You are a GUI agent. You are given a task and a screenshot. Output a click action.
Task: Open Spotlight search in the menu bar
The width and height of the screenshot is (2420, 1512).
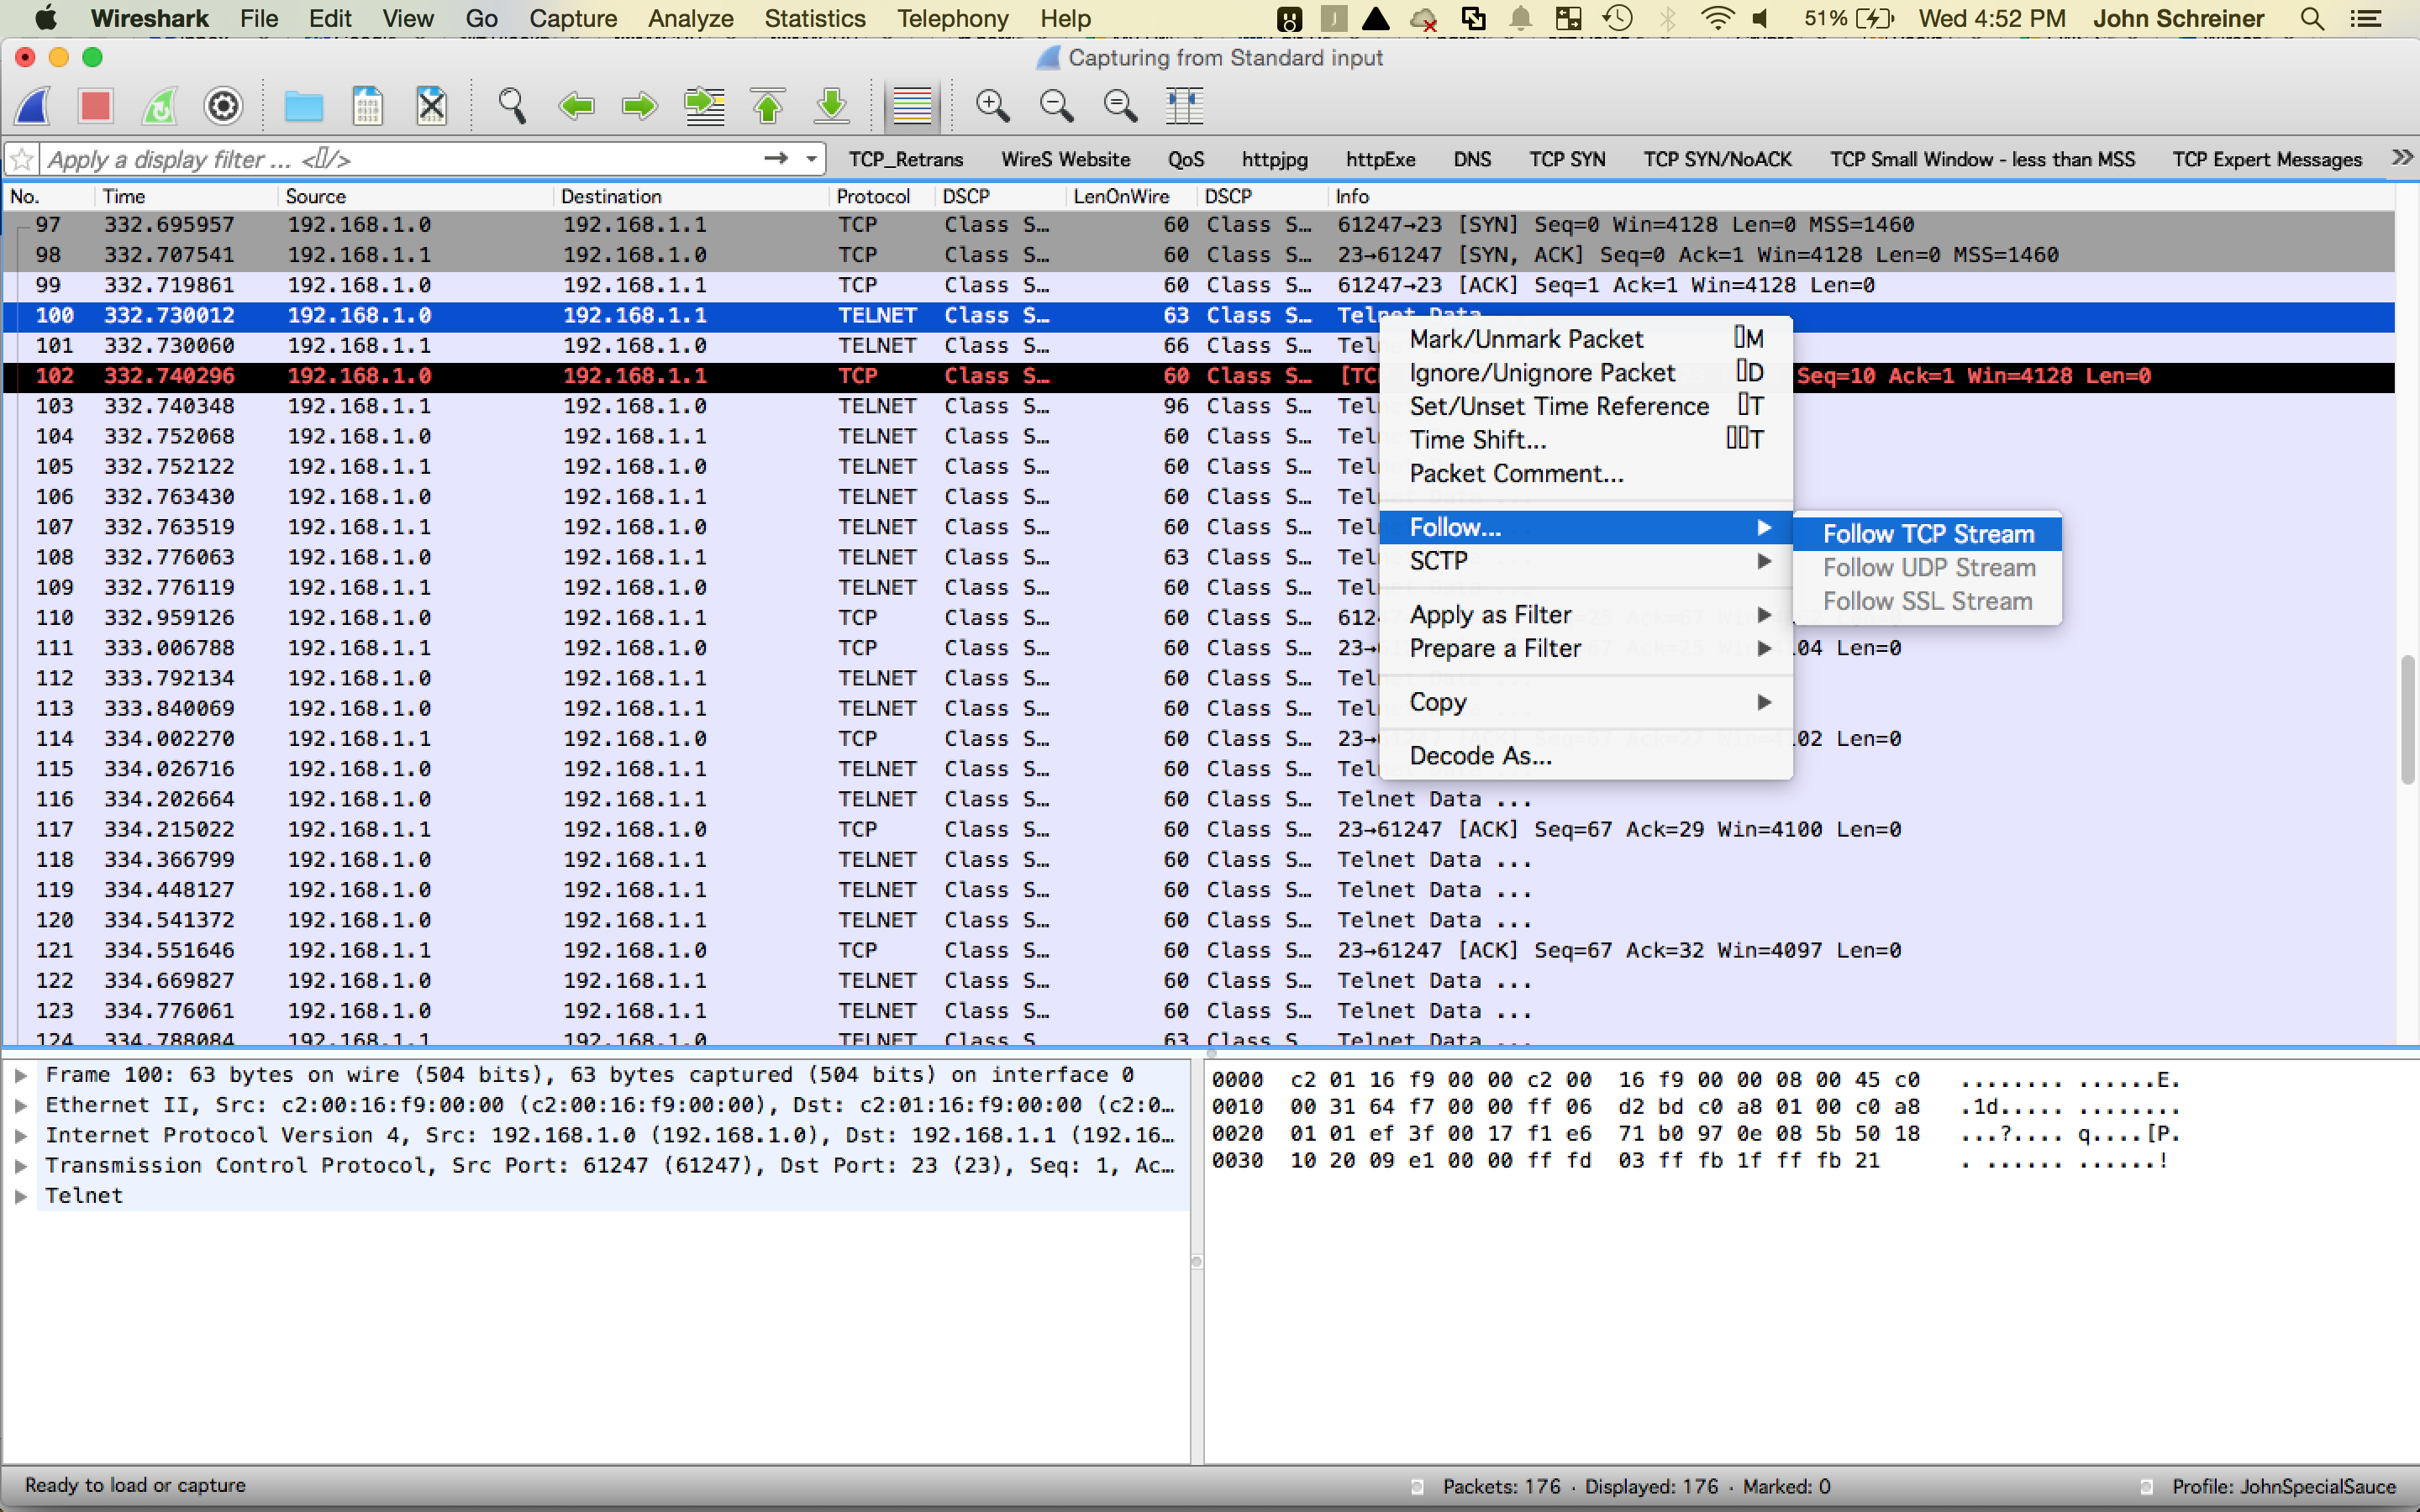click(x=2312, y=18)
